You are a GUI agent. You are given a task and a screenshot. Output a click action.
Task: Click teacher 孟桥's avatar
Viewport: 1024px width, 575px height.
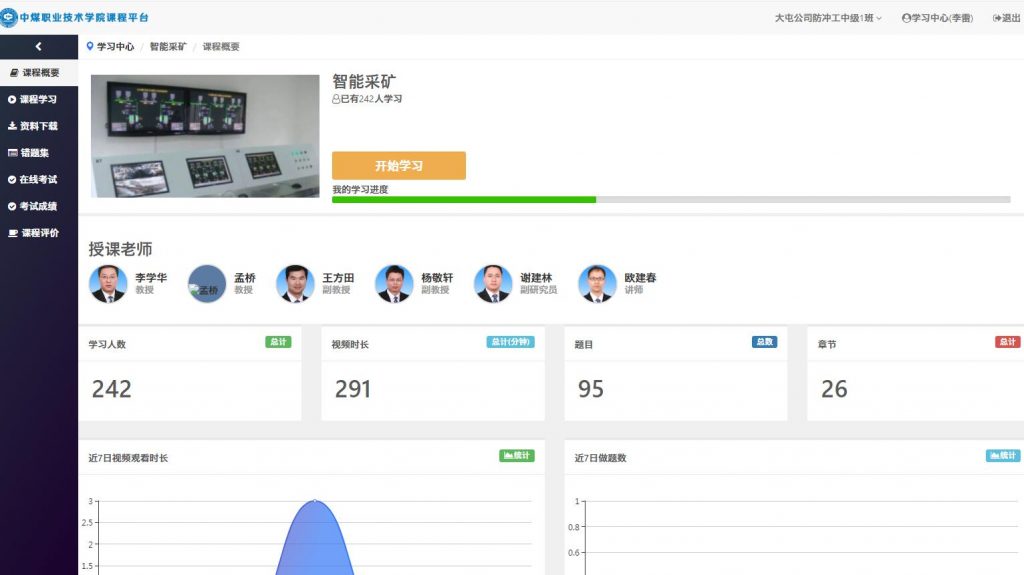pos(207,284)
